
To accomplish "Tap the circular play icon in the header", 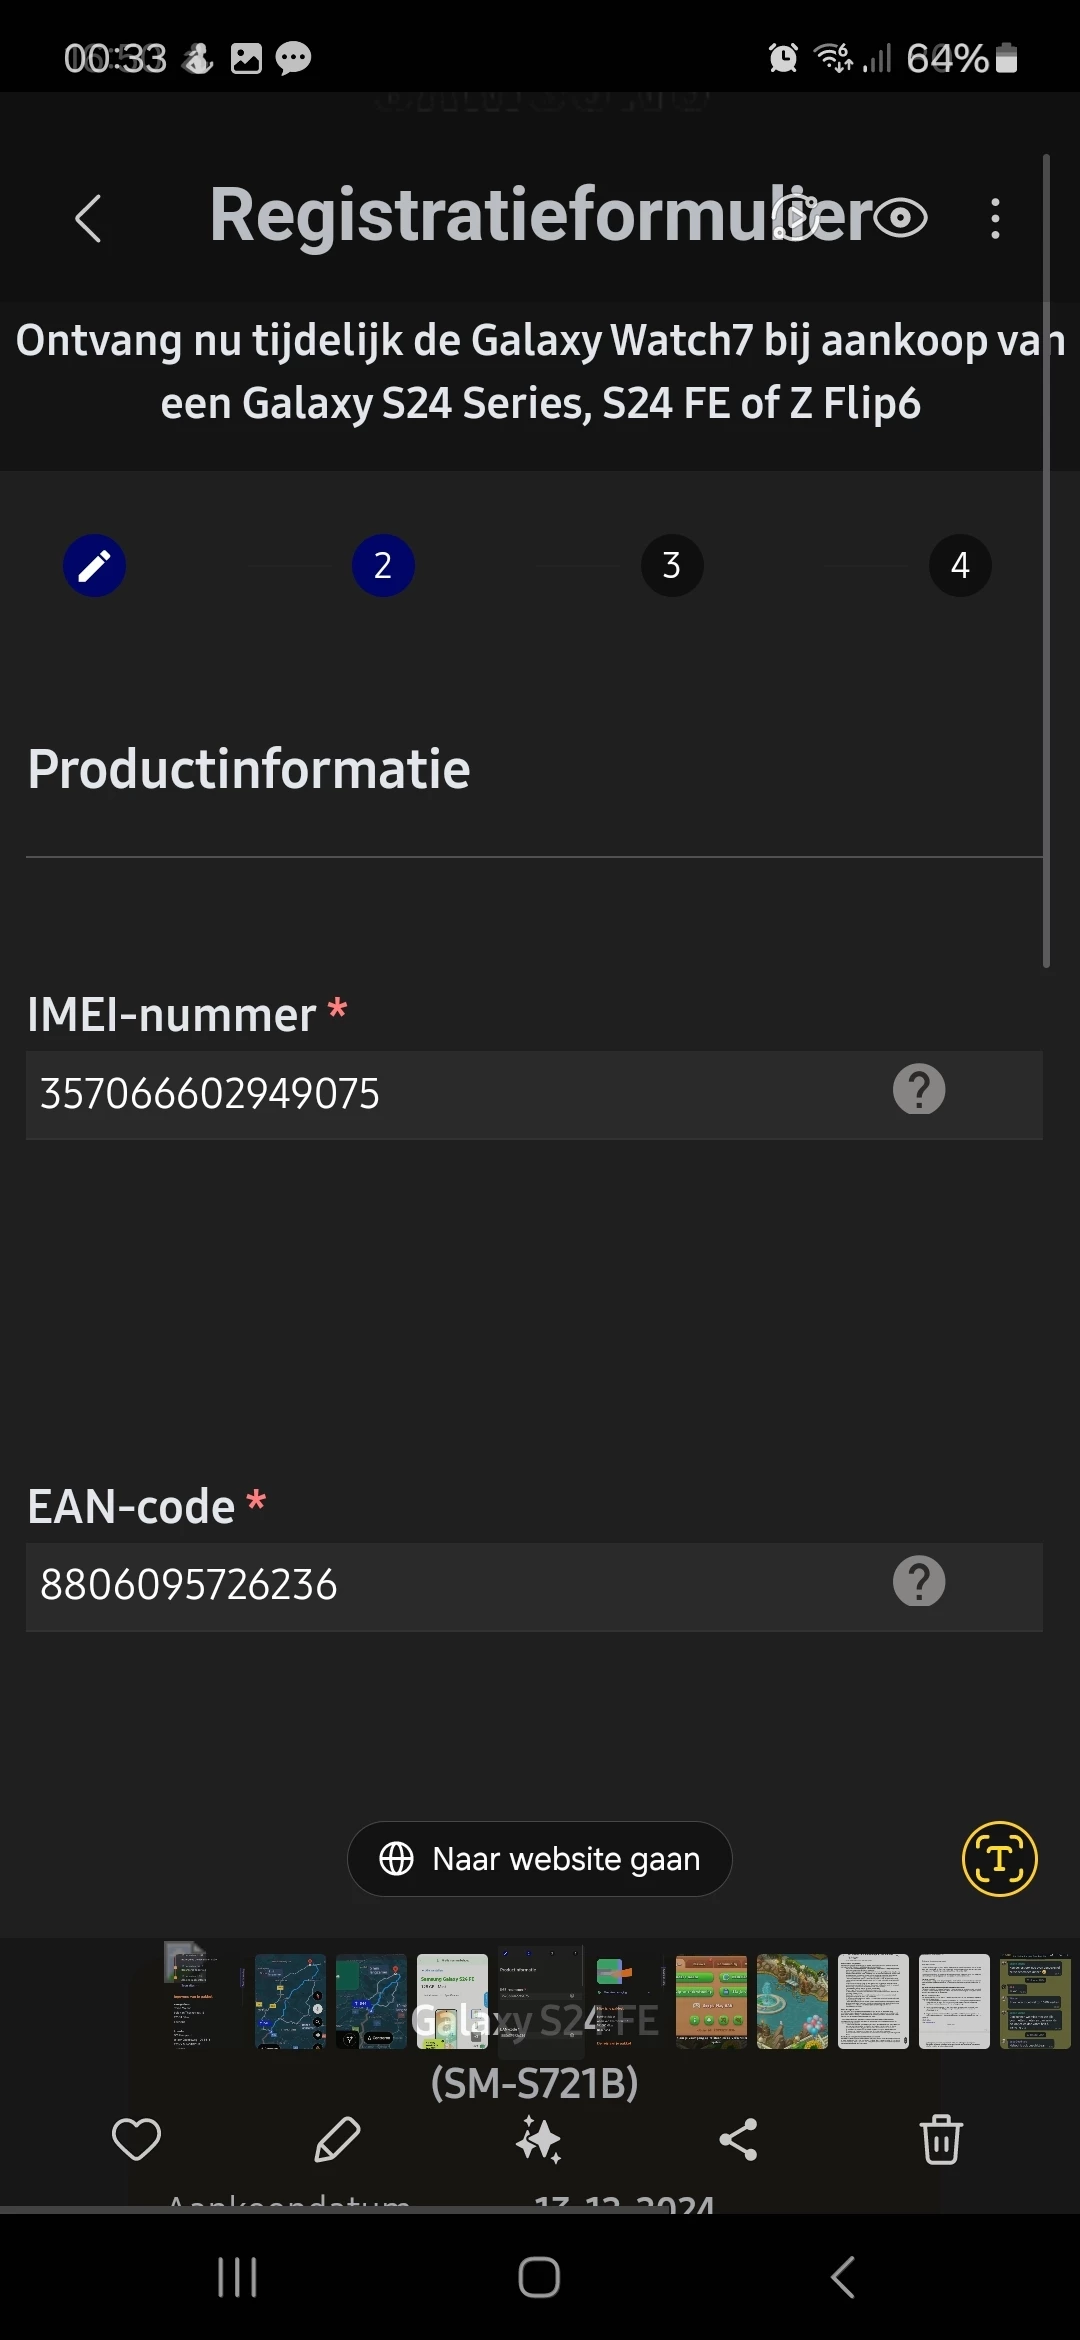I will click(797, 217).
